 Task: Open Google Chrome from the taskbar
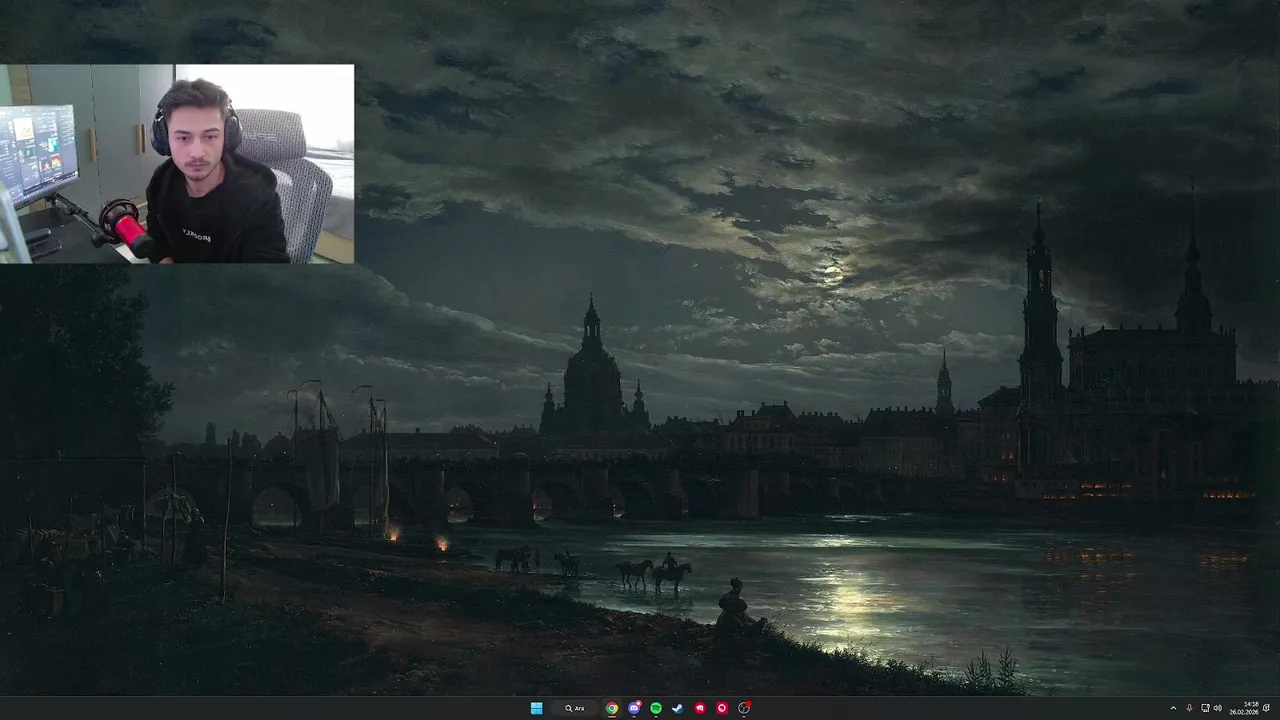(612, 708)
